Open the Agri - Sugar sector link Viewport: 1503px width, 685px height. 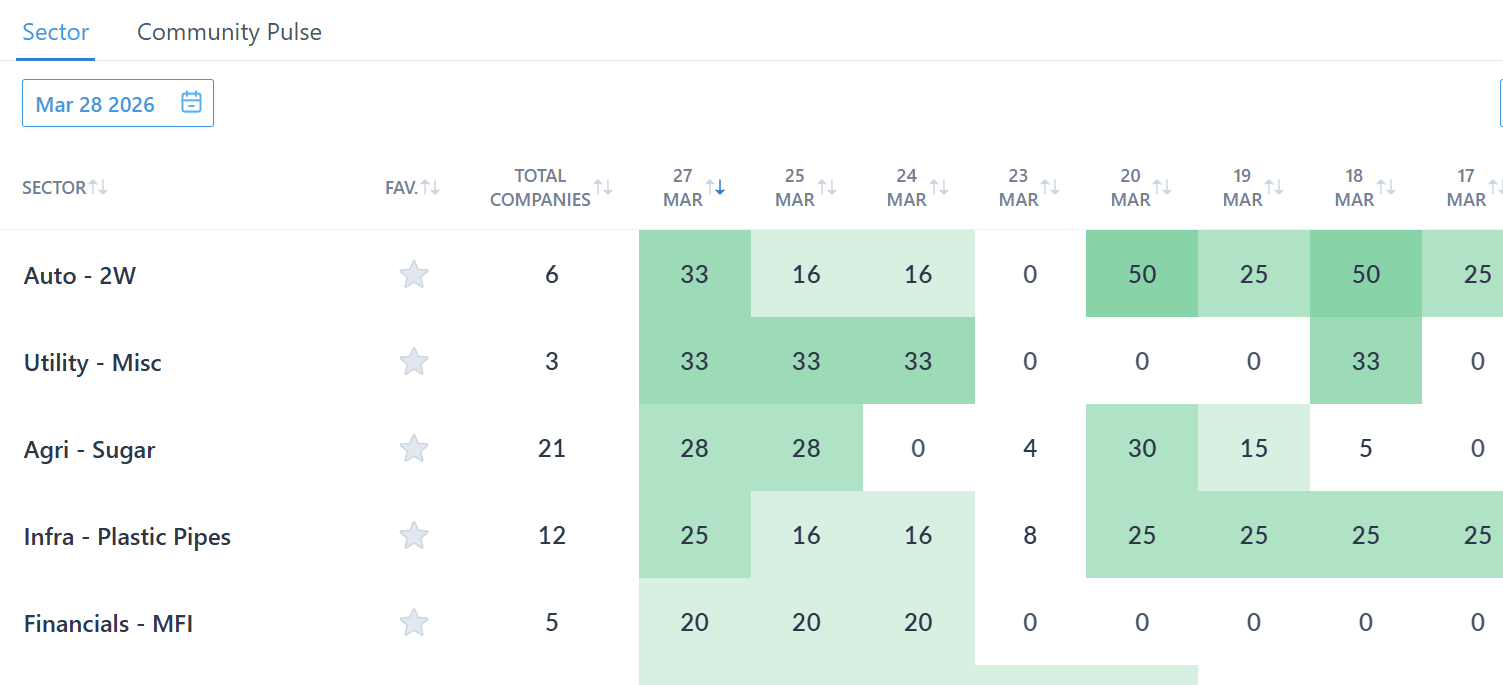point(89,450)
